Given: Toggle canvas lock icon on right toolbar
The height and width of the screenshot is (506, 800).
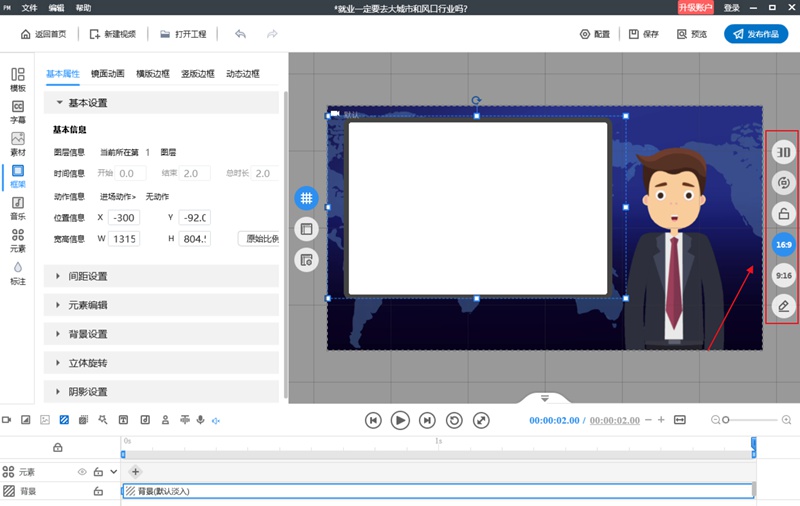Looking at the screenshot, I should point(783,213).
